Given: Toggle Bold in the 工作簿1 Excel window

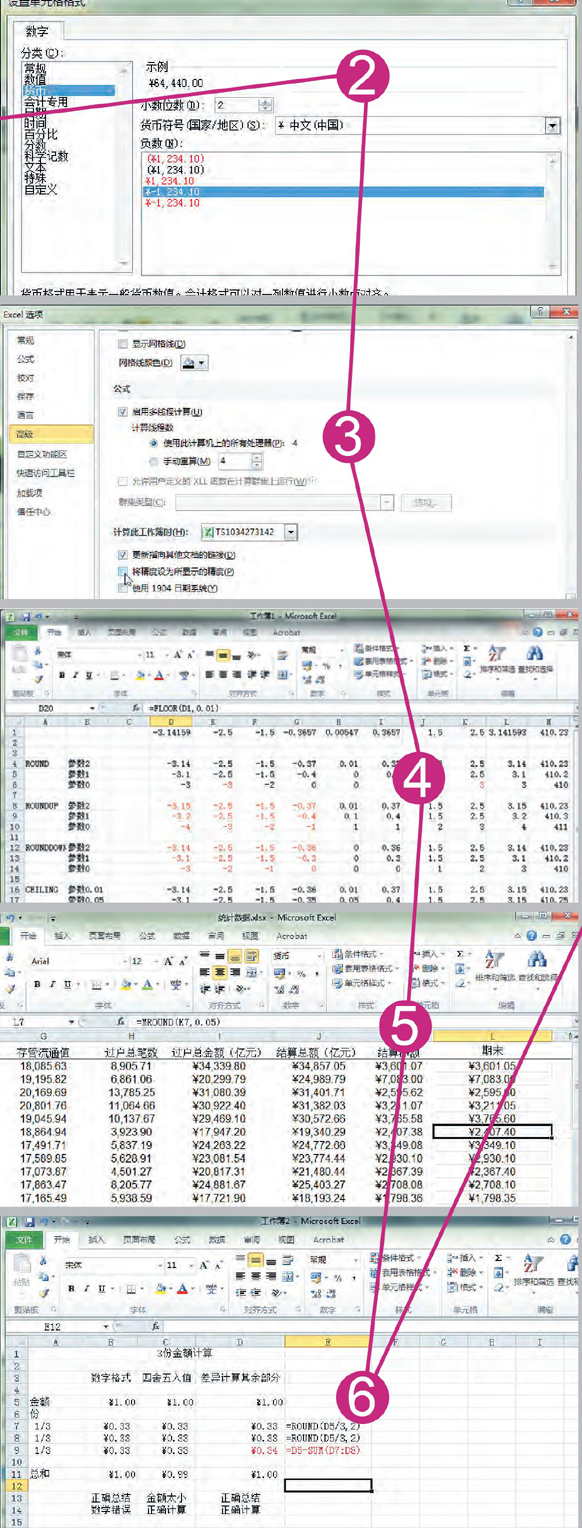Looking at the screenshot, I should 62,675.
